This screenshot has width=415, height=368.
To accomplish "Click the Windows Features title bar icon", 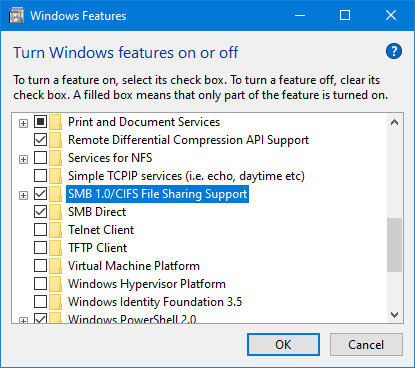I will pos(16,16).
